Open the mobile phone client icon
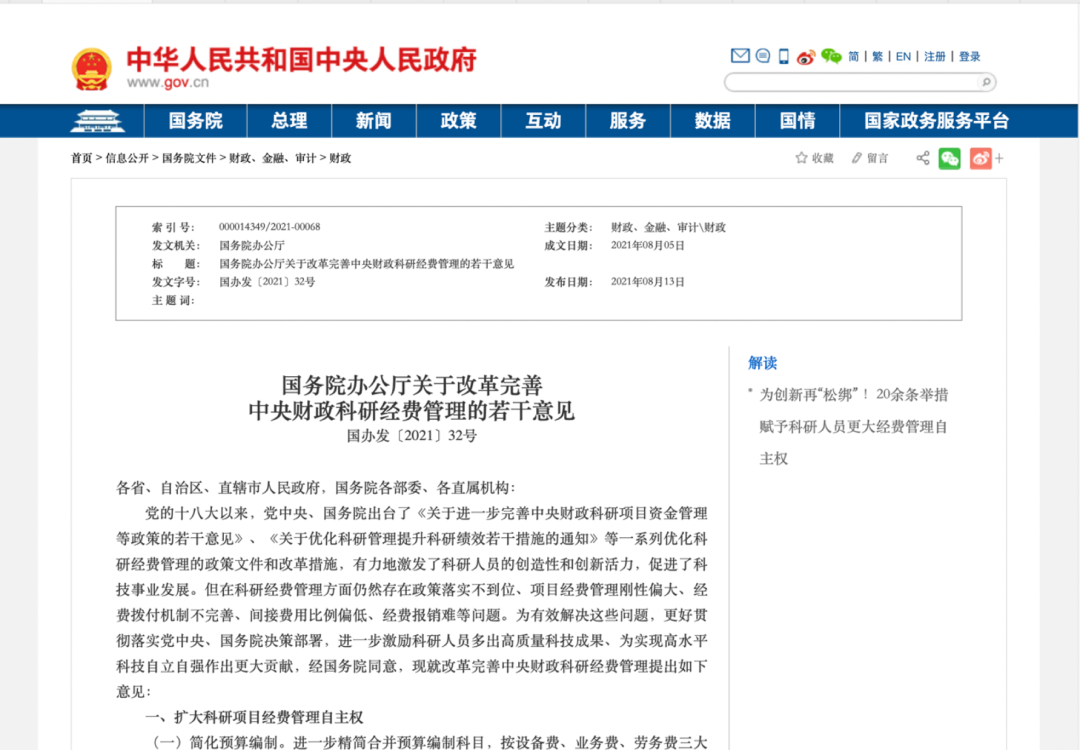 pyautogui.click(x=784, y=56)
